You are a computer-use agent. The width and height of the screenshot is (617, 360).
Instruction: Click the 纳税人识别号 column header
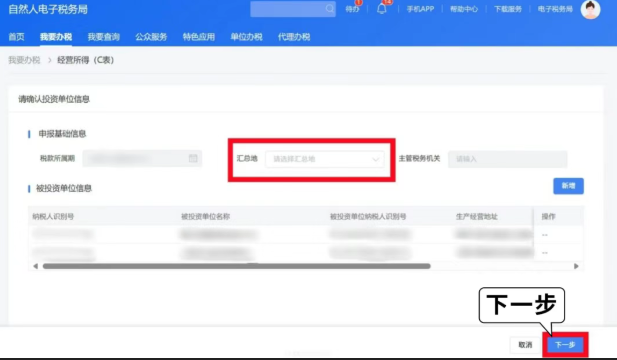(x=53, y=216)
